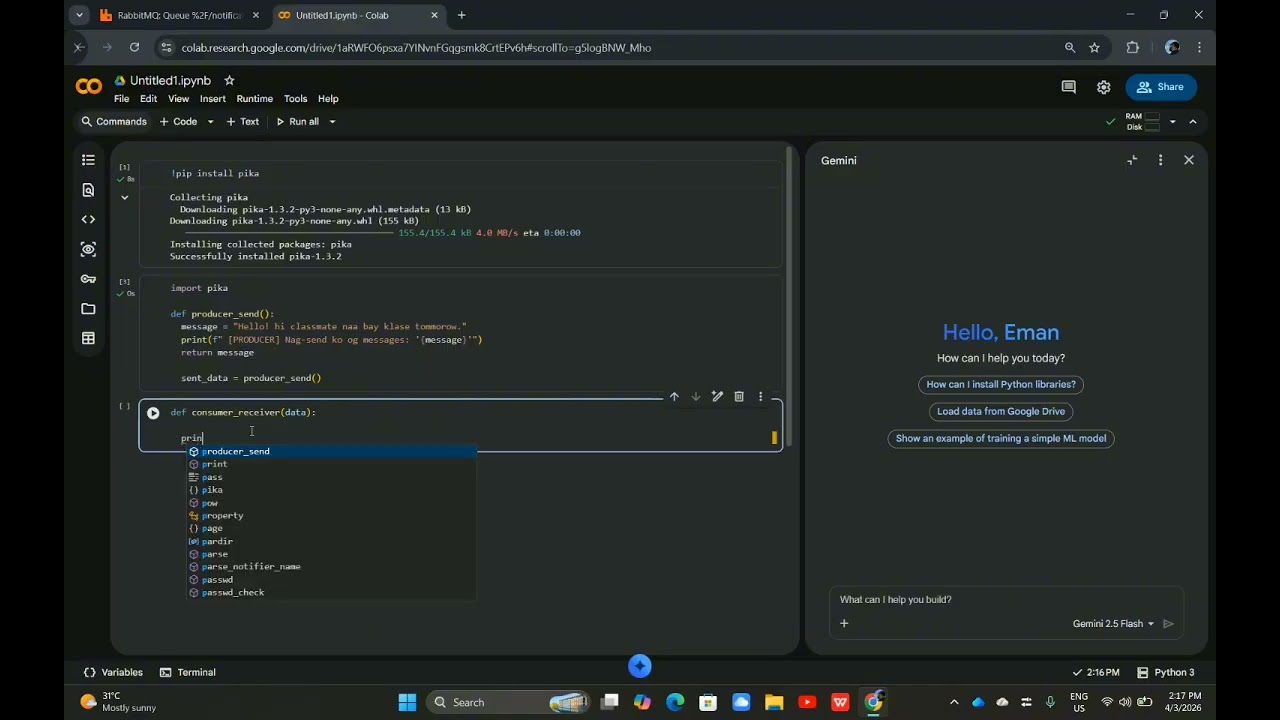
Task: Open the Gemini 2.5 Flash model selector
Action: click(x=1113, y=623)
